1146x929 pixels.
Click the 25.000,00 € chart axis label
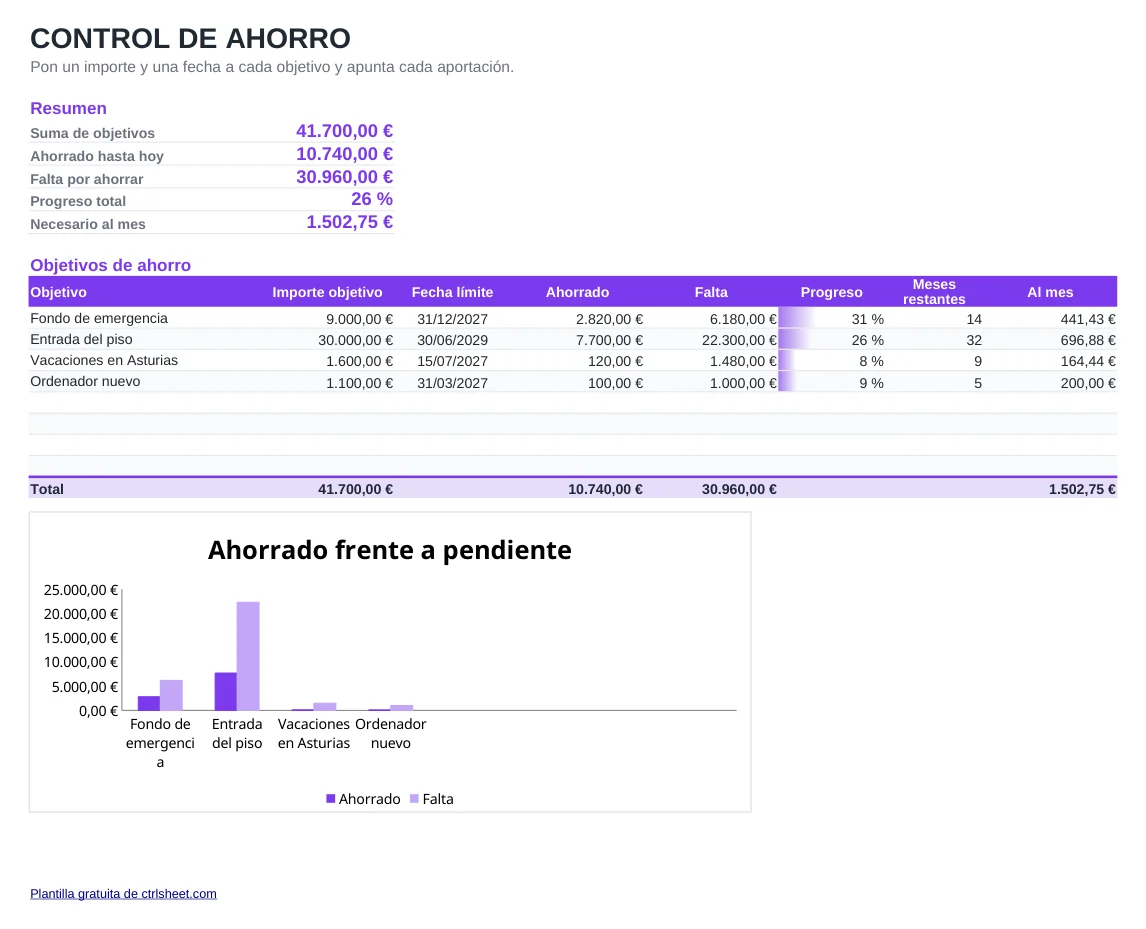pos(80,590)
